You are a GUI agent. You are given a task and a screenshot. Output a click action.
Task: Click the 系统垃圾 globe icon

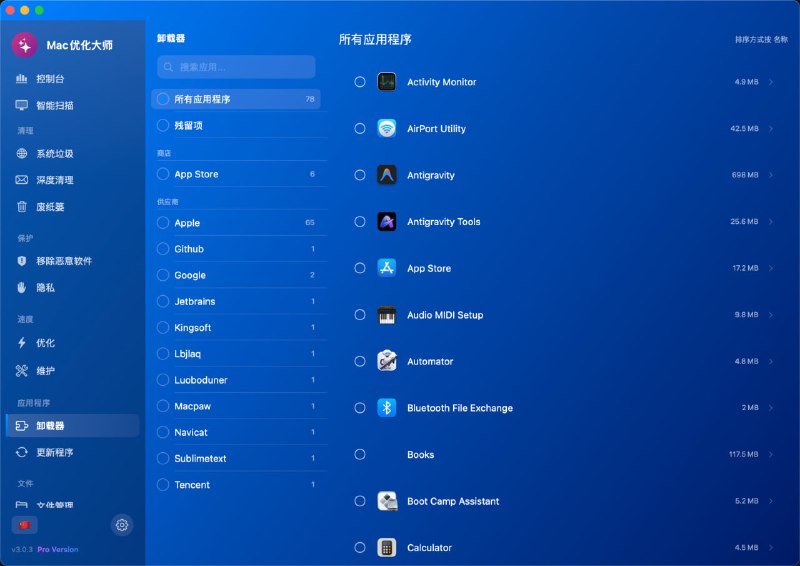(x=21, y=154)
